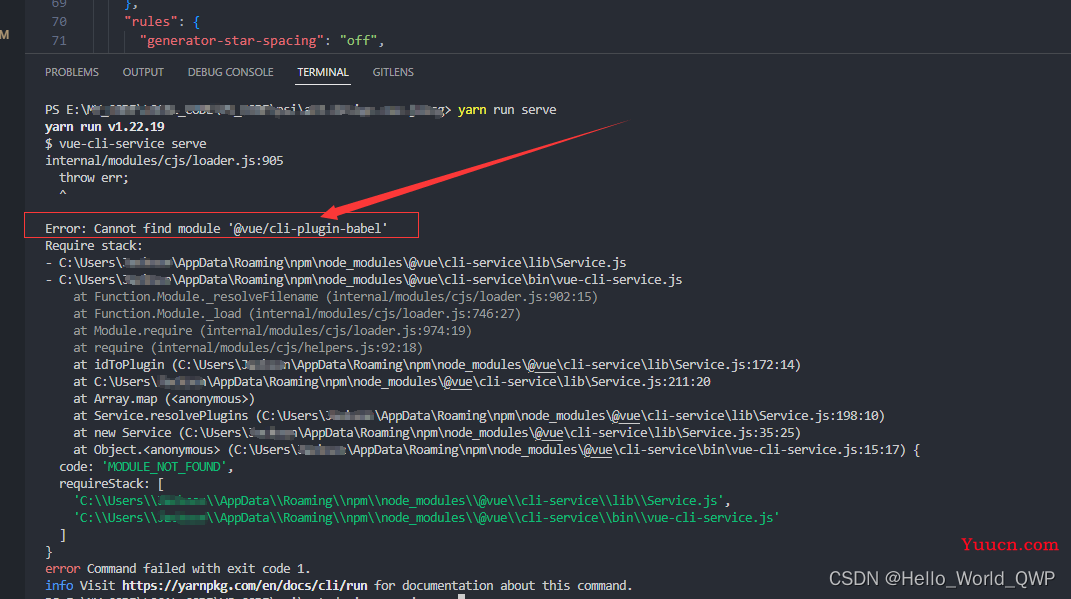Click editor line number 71
The image size is (1071, 599).
[x=59, y=41]
